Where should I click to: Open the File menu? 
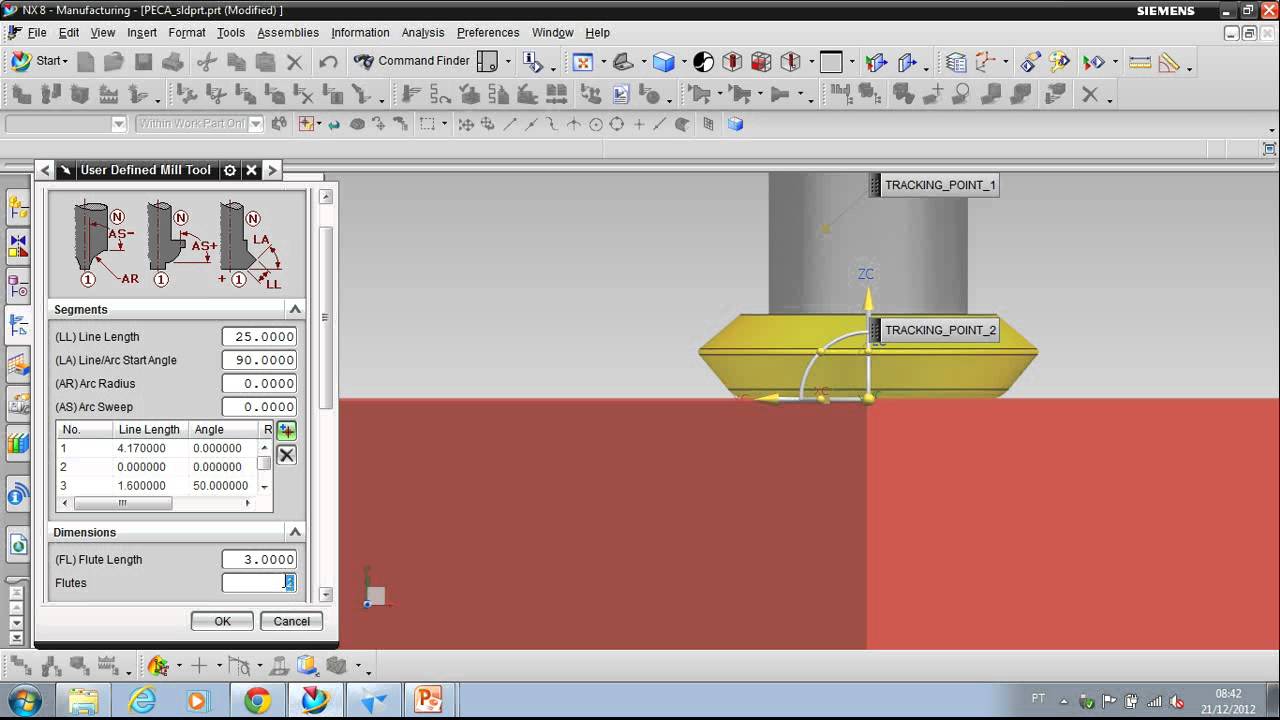point(37,33)
